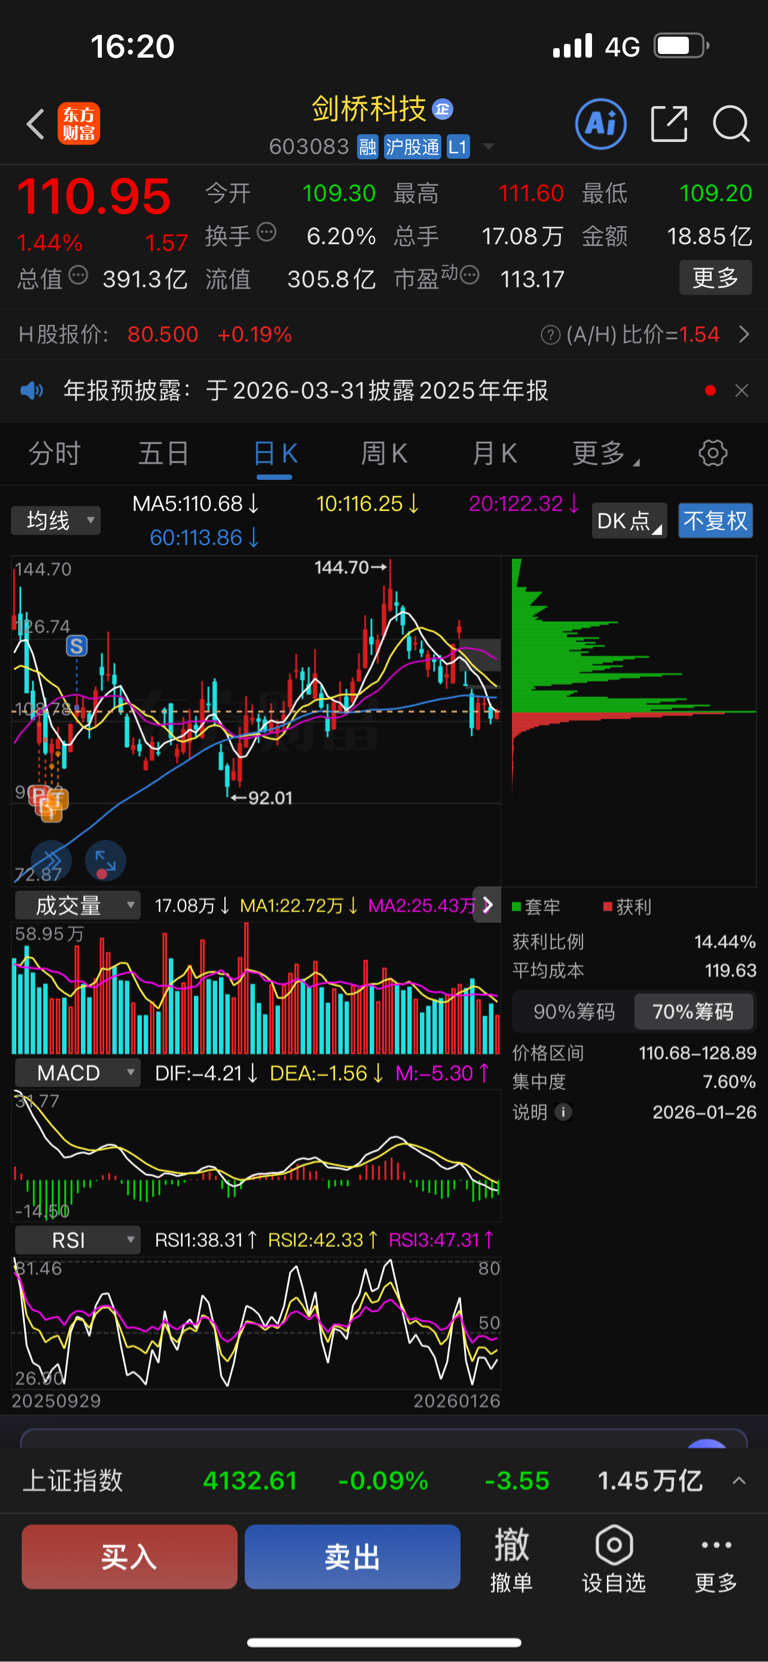Tap the 集中度 7.60% value
768x1662 pixels.
tap(730, 1082)
